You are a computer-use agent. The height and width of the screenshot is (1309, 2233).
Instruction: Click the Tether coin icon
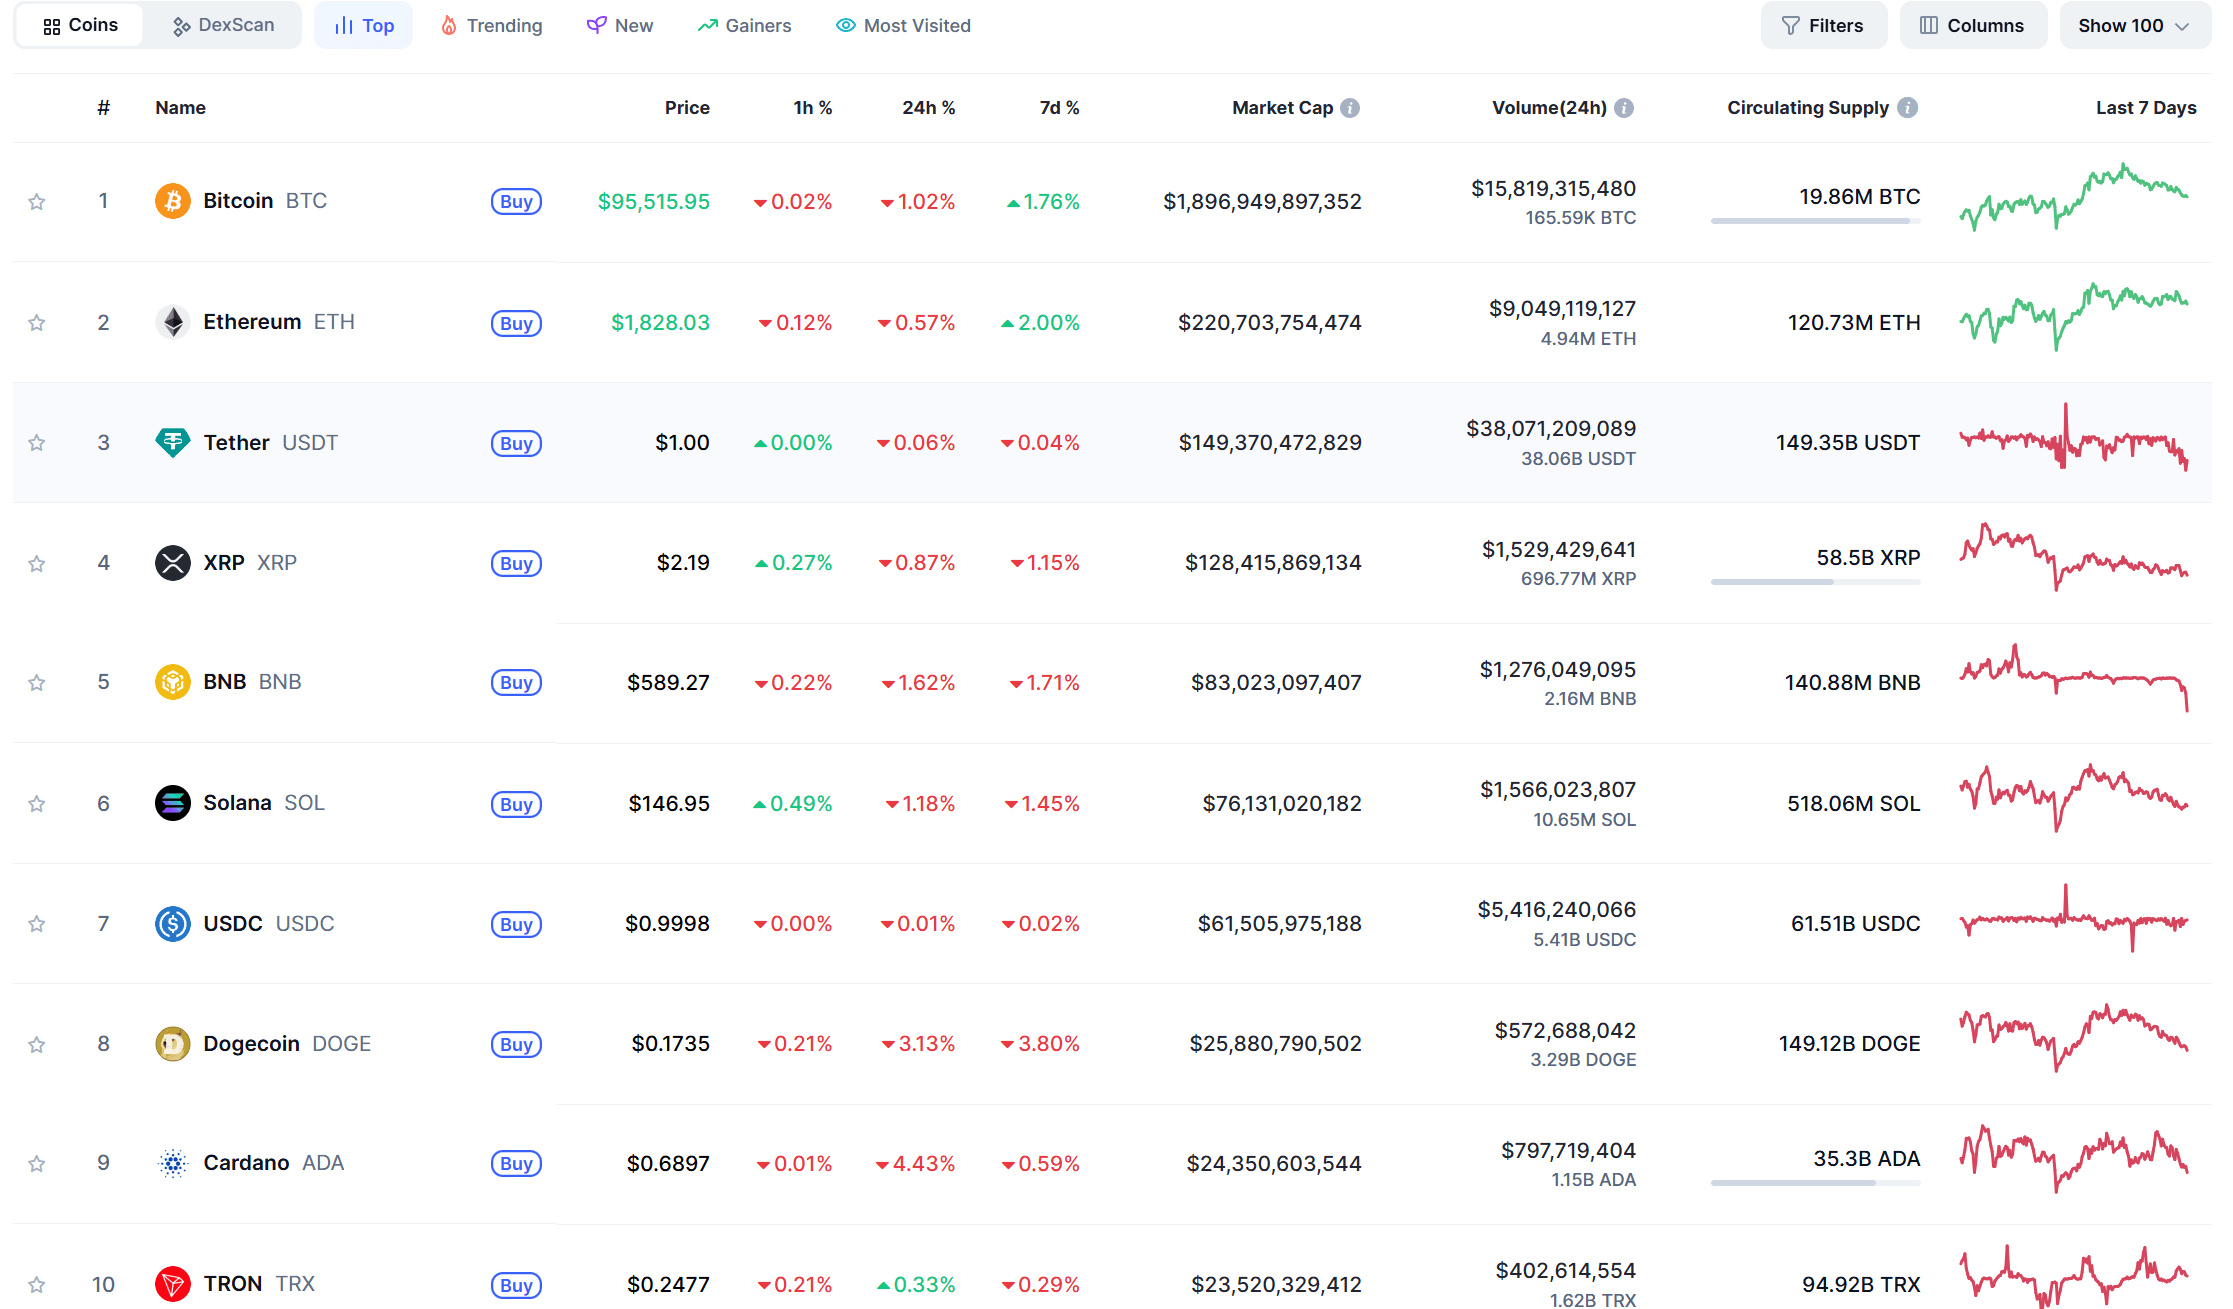click(172, 442)
